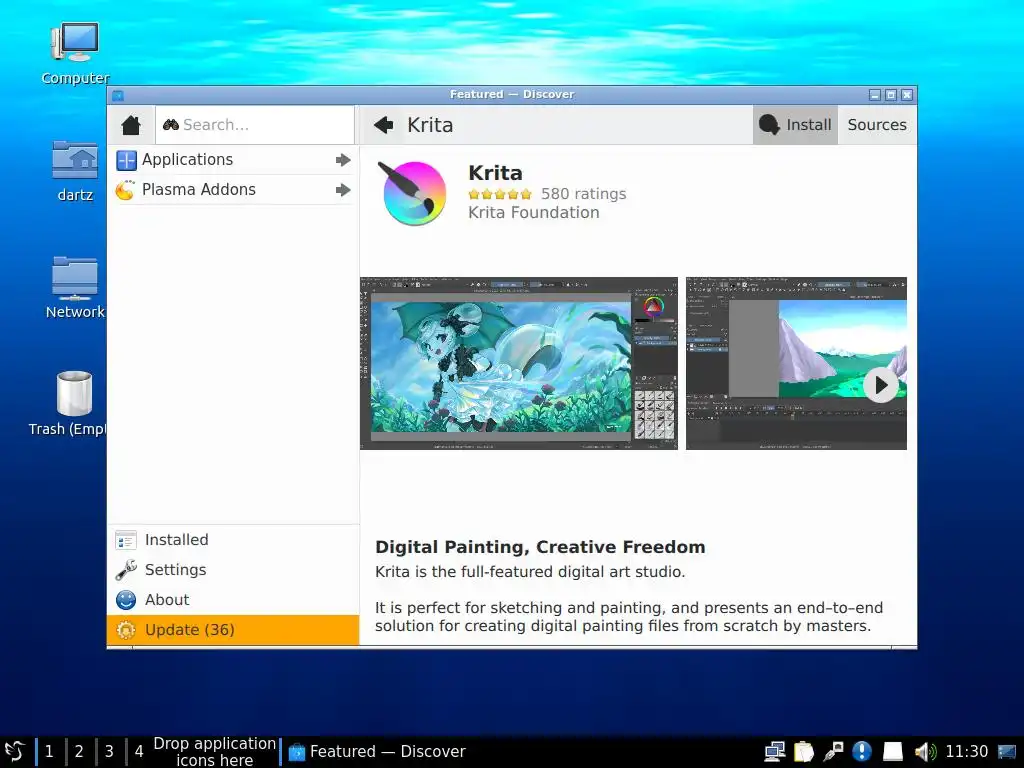Click the binoculars search icon
Viewport: 1024px width, 768px height.
pyautogui.click(x=171, y=125)
